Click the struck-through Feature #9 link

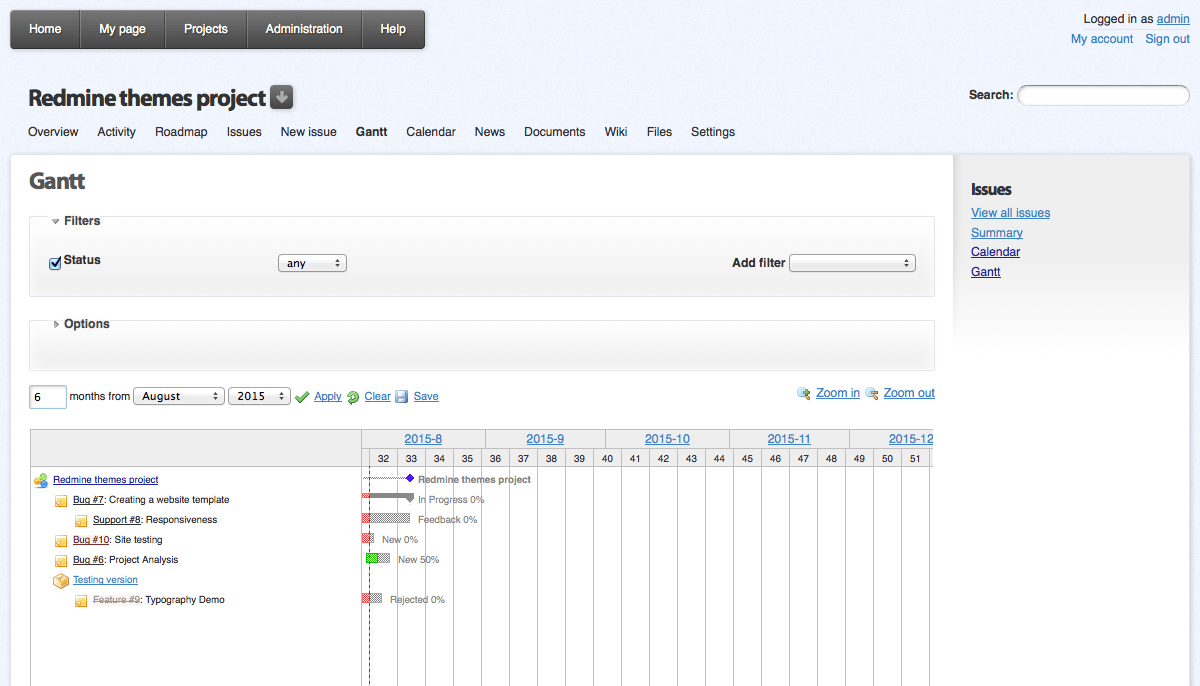point(117,600)
